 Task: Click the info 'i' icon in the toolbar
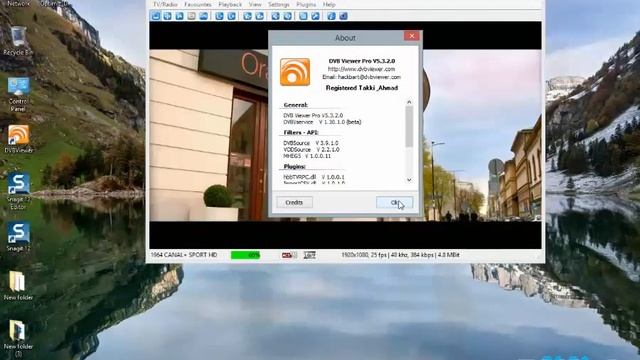click(x=331, y=16)
